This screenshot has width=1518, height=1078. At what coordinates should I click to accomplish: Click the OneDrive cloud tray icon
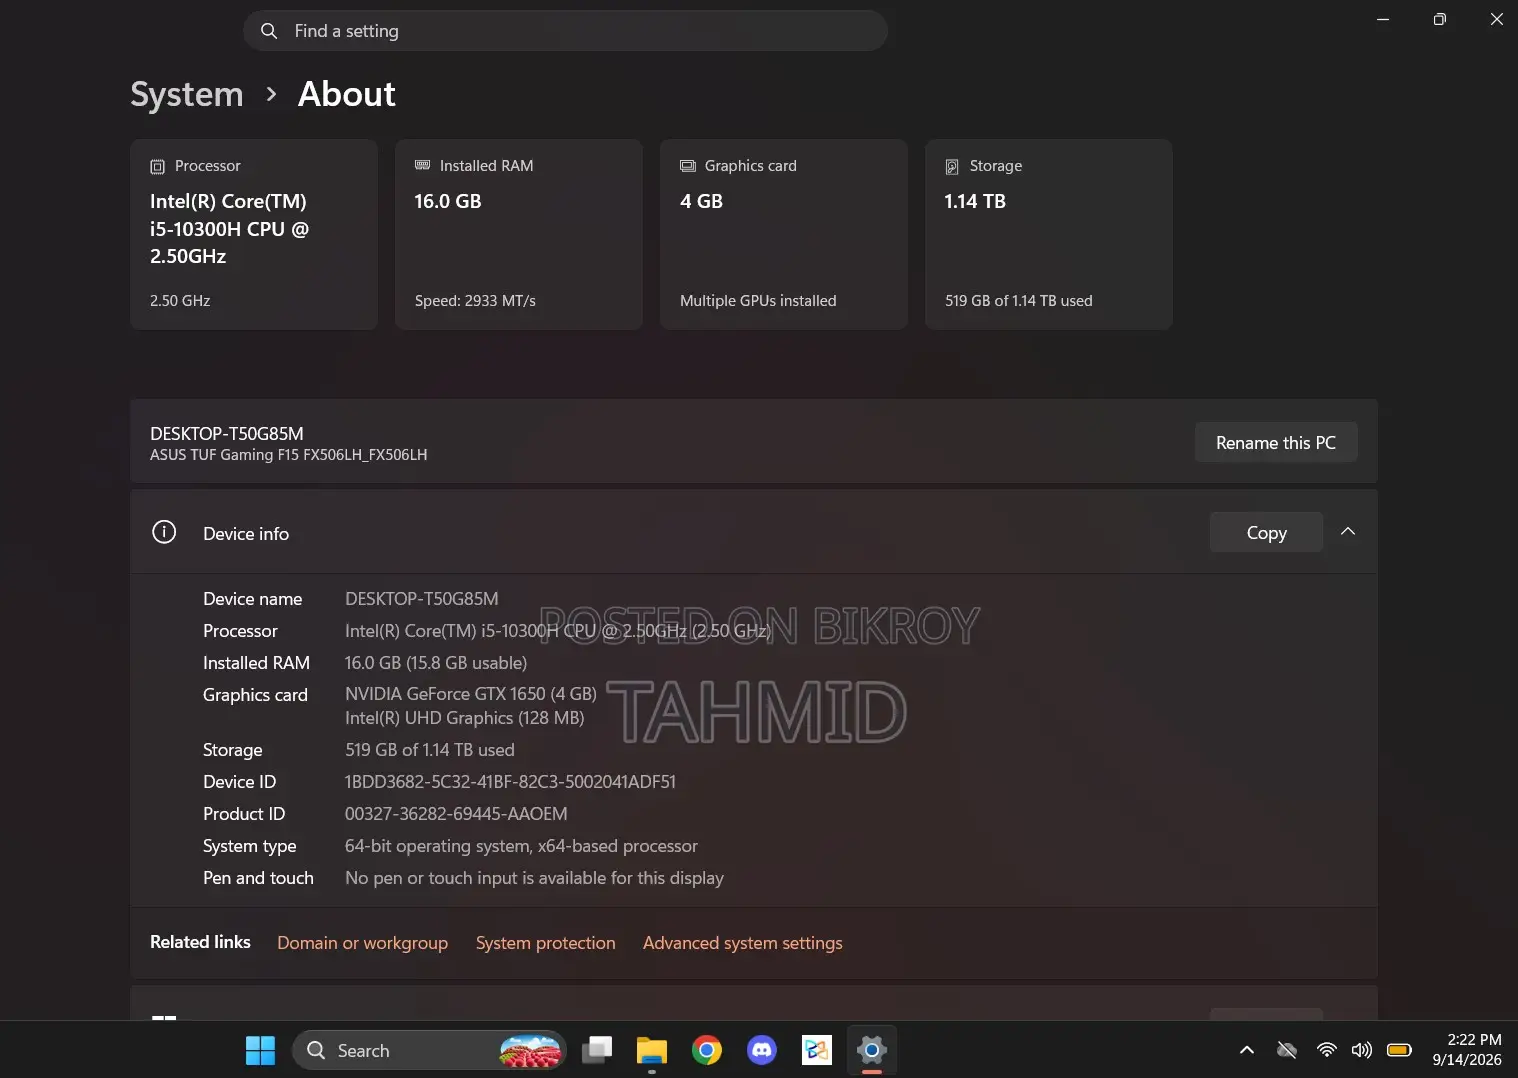click(x=1287, y=1050)
